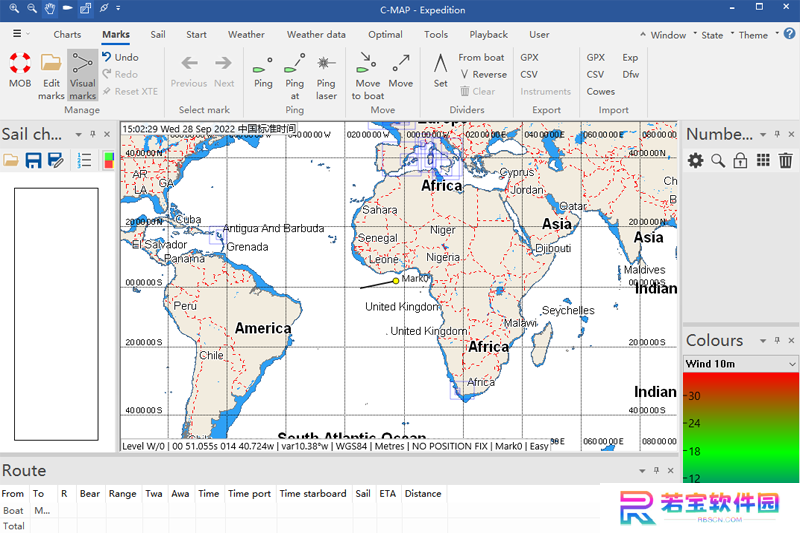Image resolution: width=800 pixels, height=533 pixels.
Task: Import Exp file
Action: coord(630,58)
